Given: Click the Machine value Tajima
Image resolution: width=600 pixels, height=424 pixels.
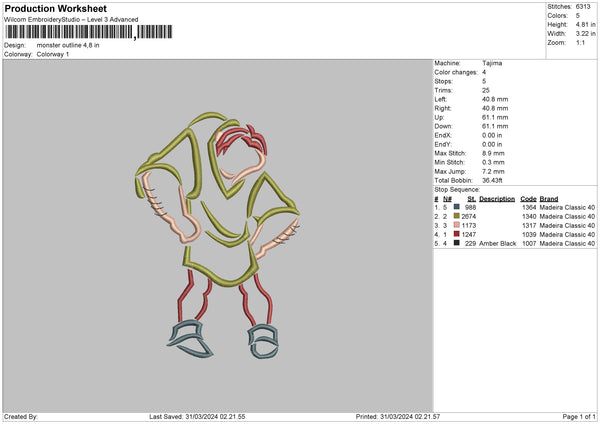Looking at the screenshot, I should pos(492,62).
